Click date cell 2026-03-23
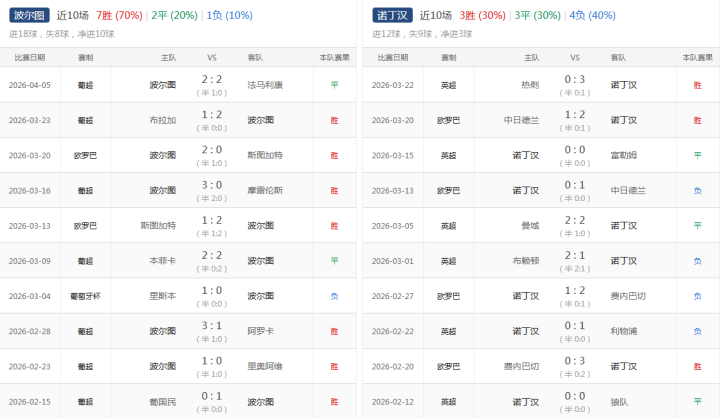The width and height of the screenshot is (720, 419). click(30, 120)
